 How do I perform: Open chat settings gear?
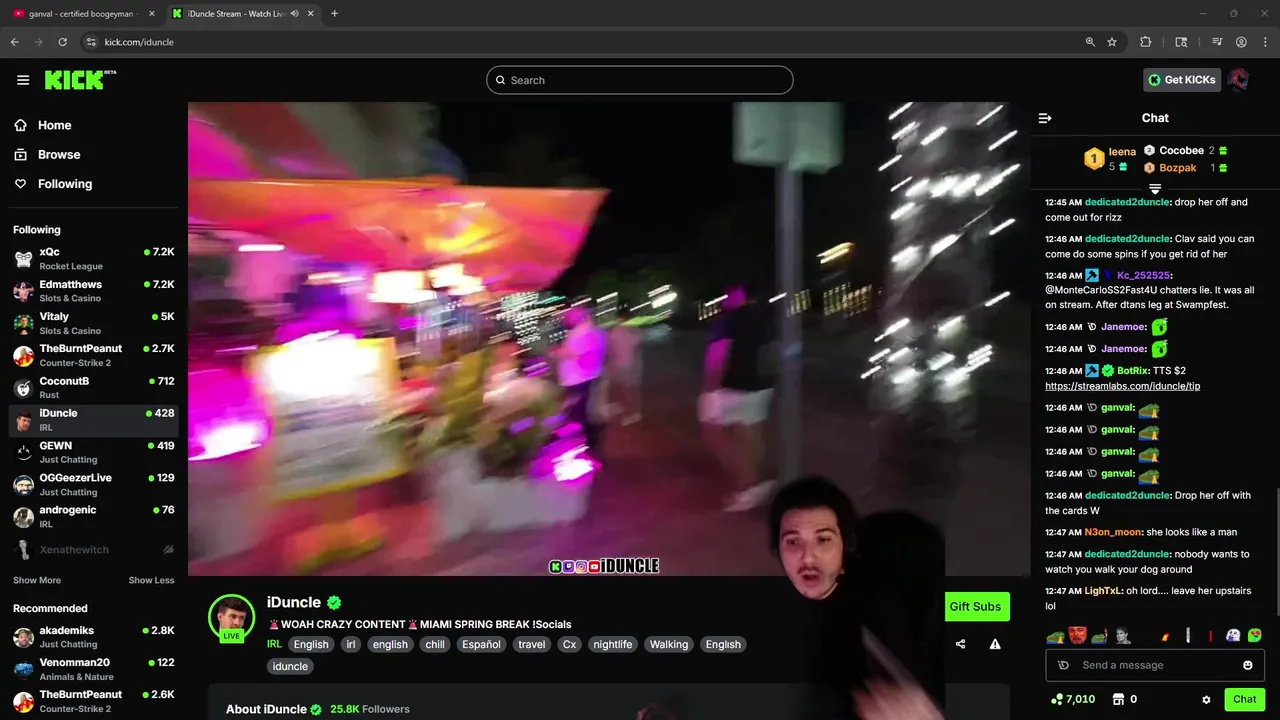1206,700
